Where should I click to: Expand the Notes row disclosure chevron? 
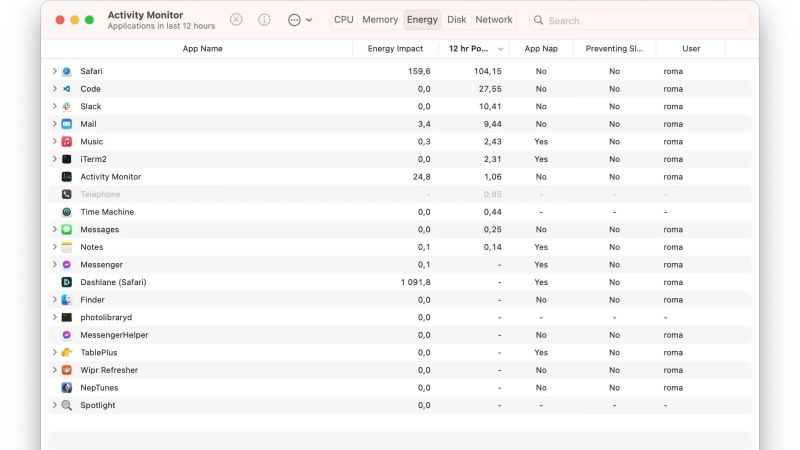[55, 247]
